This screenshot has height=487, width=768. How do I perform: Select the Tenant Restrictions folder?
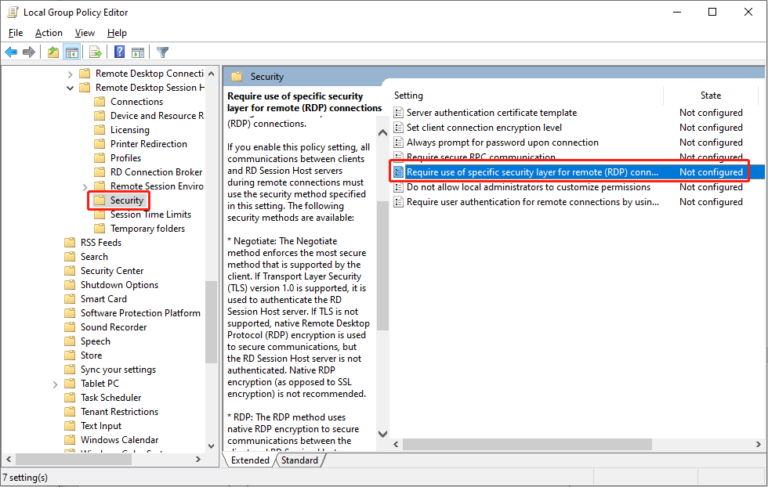(120, 412)
